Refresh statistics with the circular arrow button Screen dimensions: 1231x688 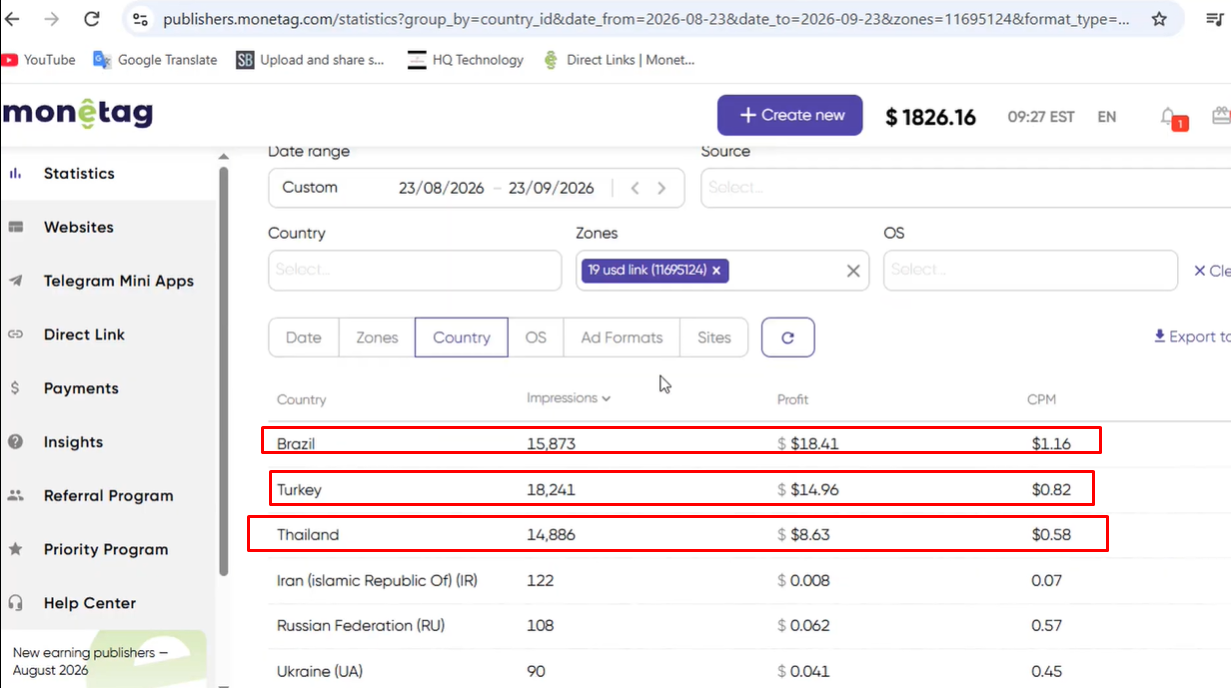[788, 337]
